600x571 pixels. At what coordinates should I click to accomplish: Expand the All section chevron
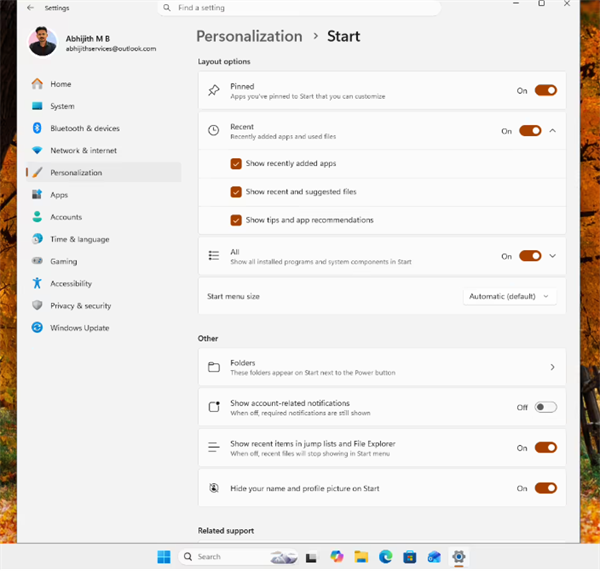pos(553,256)
